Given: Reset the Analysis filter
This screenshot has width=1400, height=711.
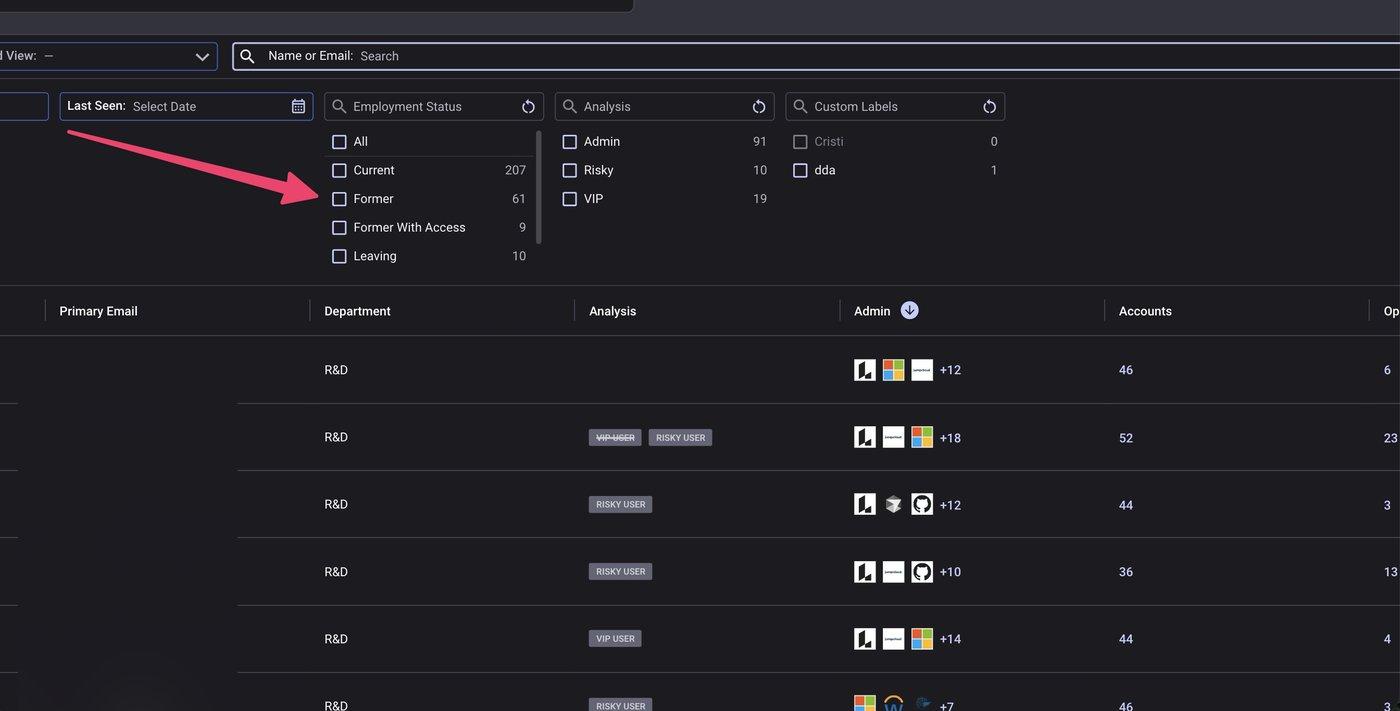Looking at the screenshot, I should 759,106.
